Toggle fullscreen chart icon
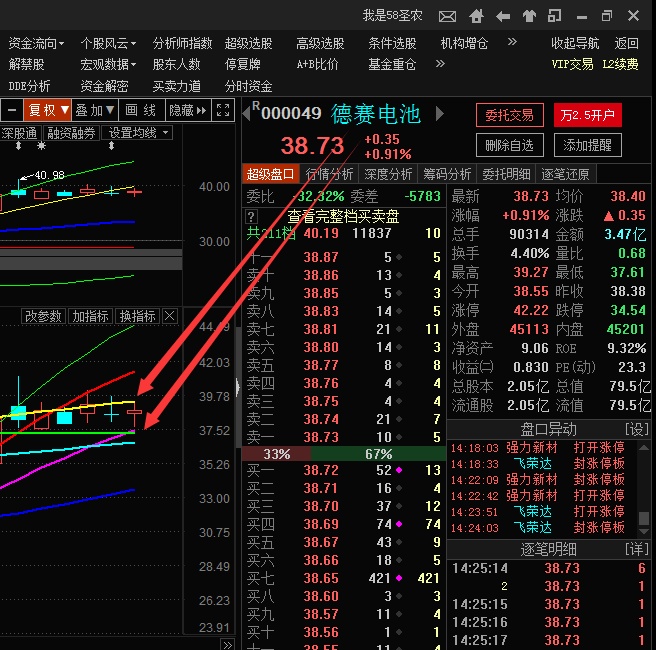This screenshot has height=650, width=656. (x=223, y=110)
